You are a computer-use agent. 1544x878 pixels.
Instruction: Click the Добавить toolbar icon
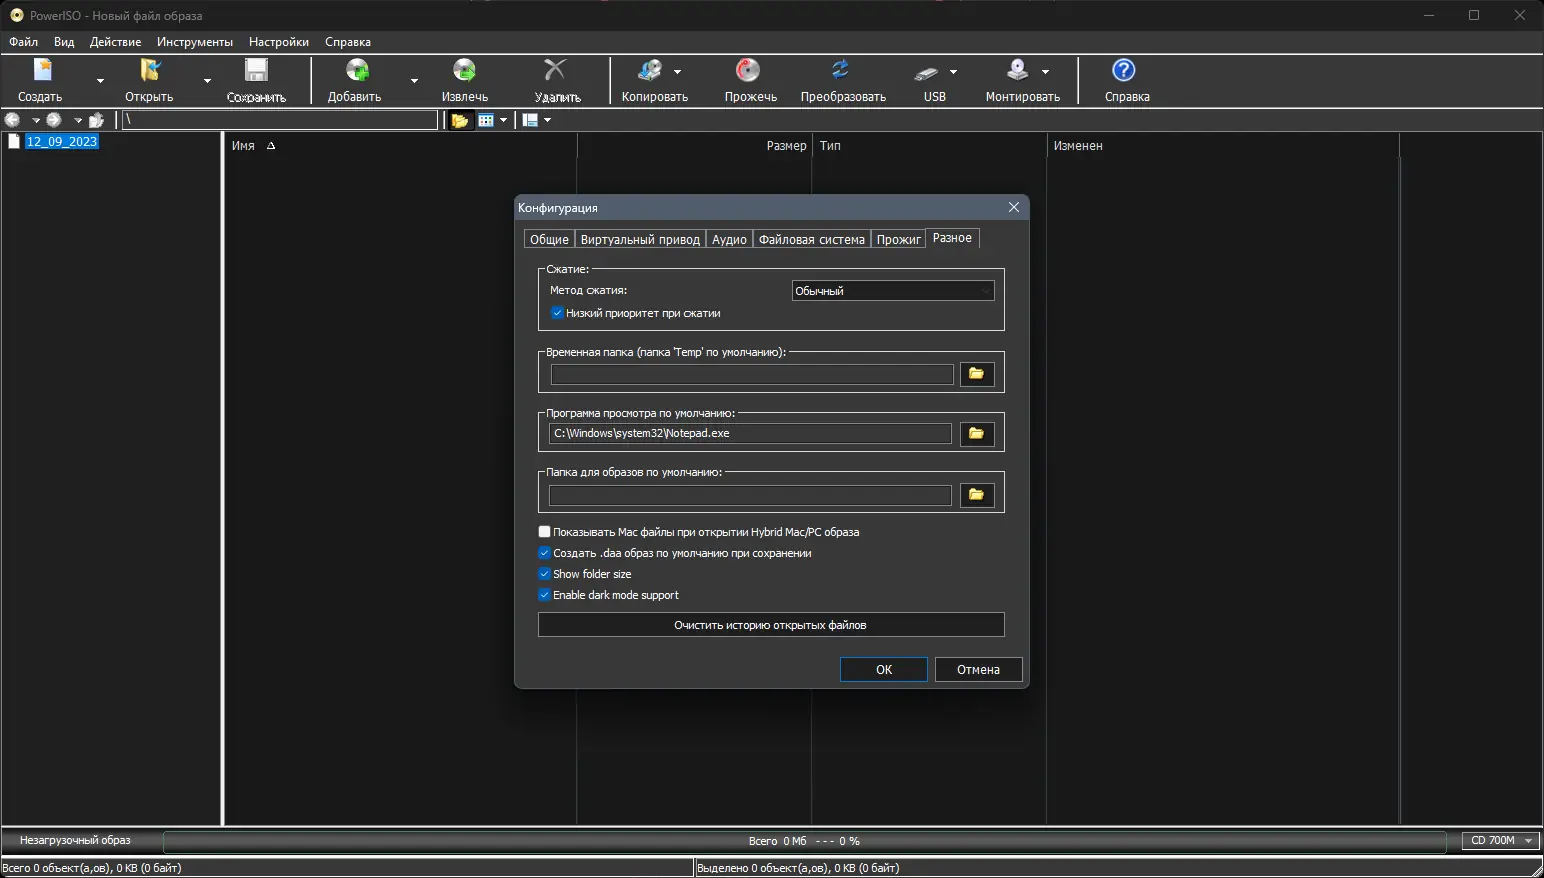click(x=357, y=70)
